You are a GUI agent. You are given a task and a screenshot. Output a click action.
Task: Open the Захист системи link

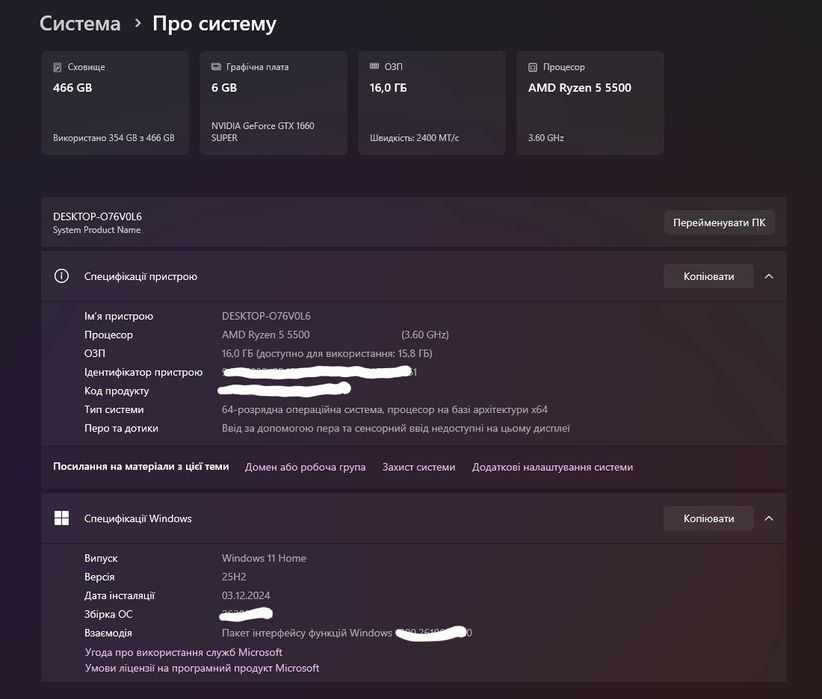point(418,467)
